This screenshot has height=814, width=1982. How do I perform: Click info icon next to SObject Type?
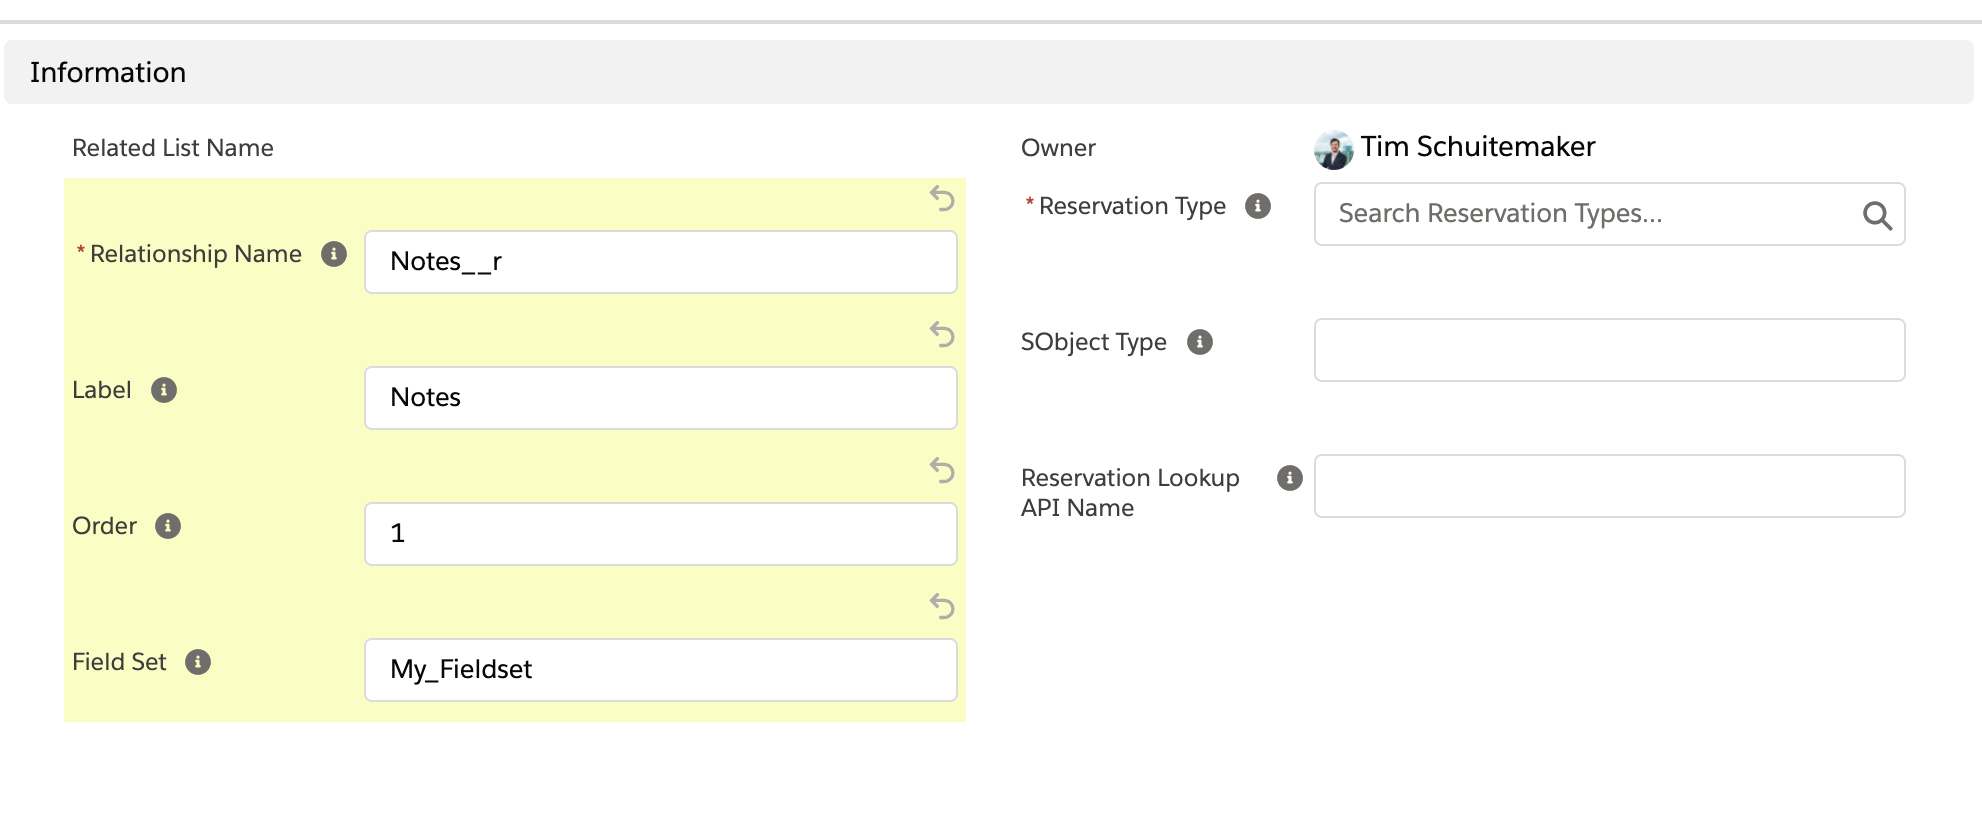[x=1200, y=342]
